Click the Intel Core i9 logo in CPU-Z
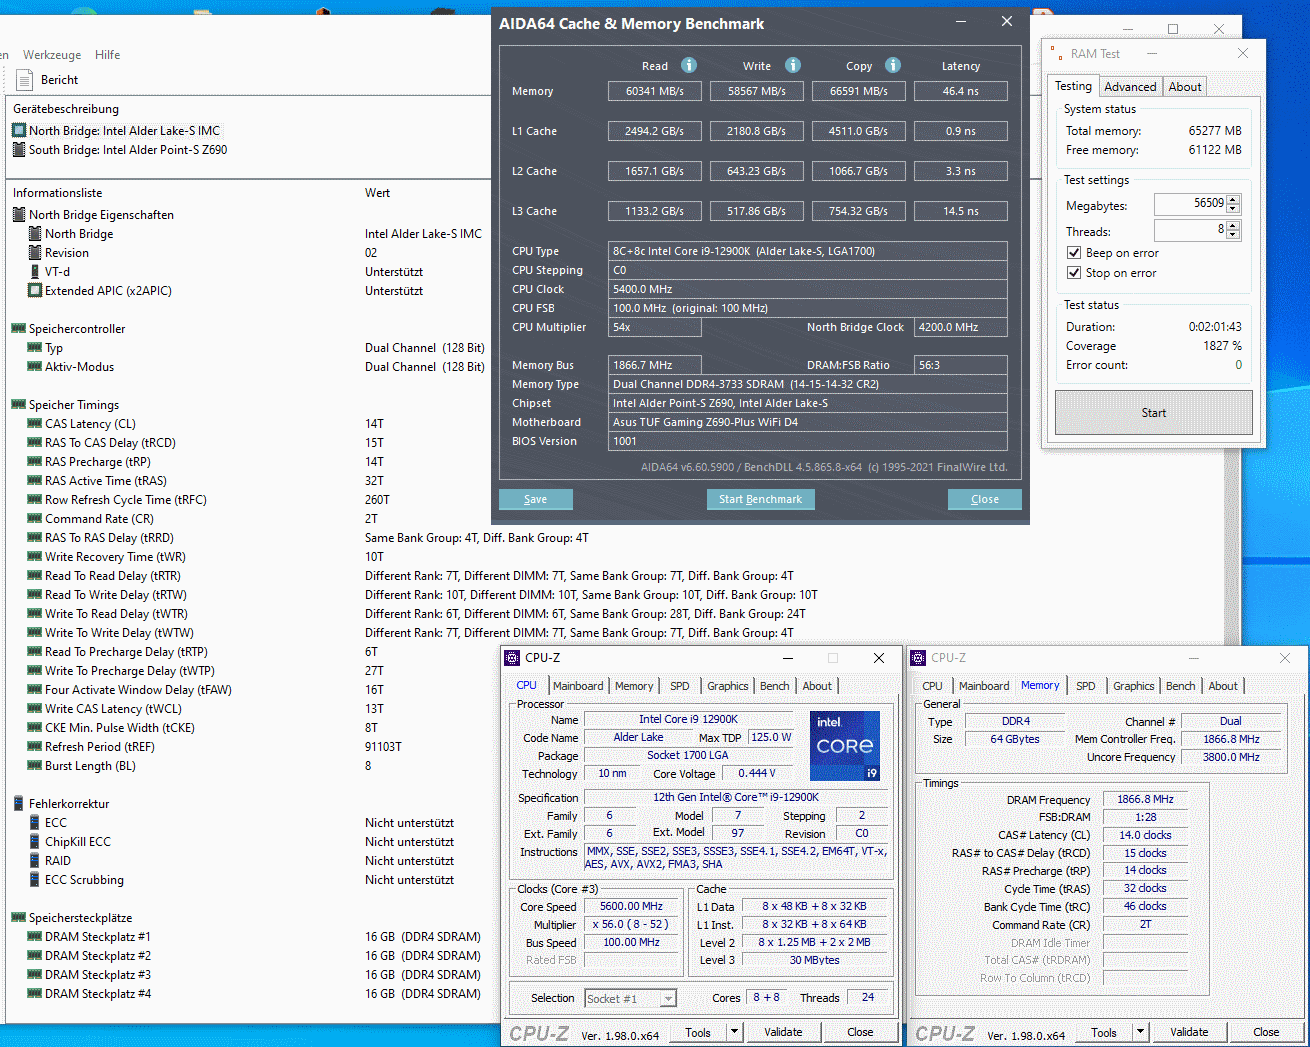Viewport: 1310px width, 1047px height. (x=845, y=746)
